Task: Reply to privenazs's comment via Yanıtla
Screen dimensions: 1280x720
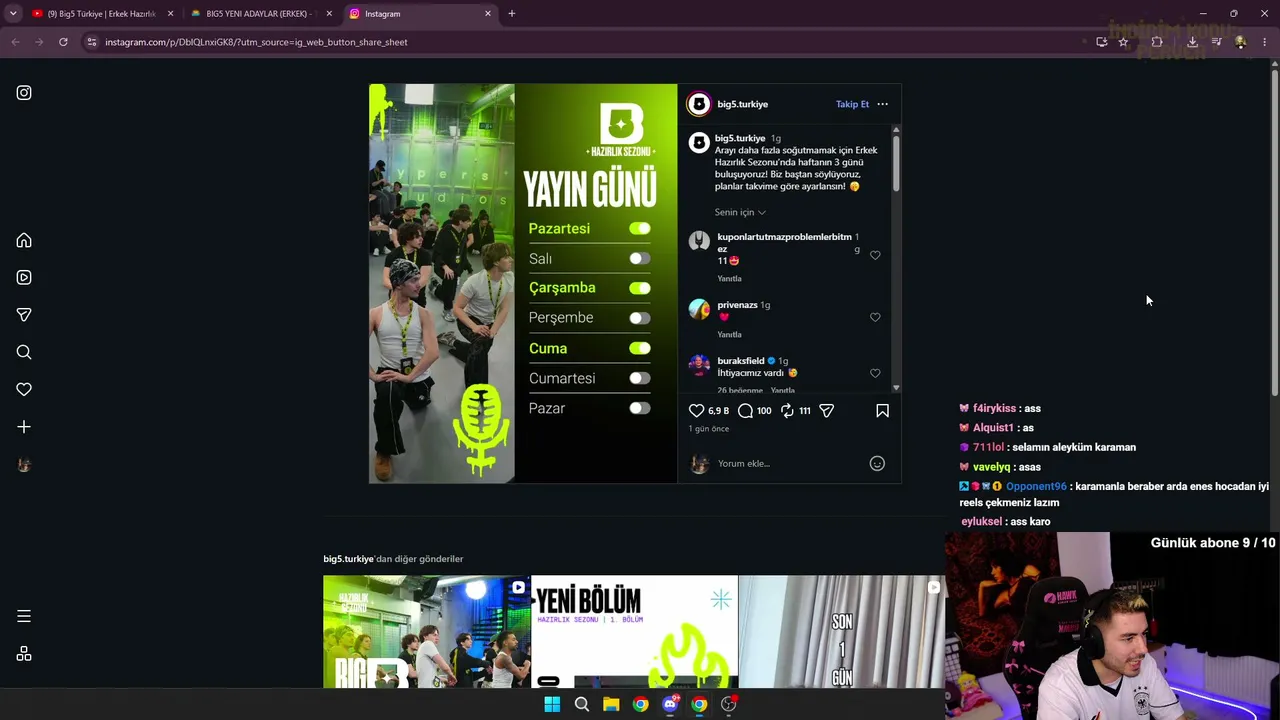Action: (x=729, y=335)
